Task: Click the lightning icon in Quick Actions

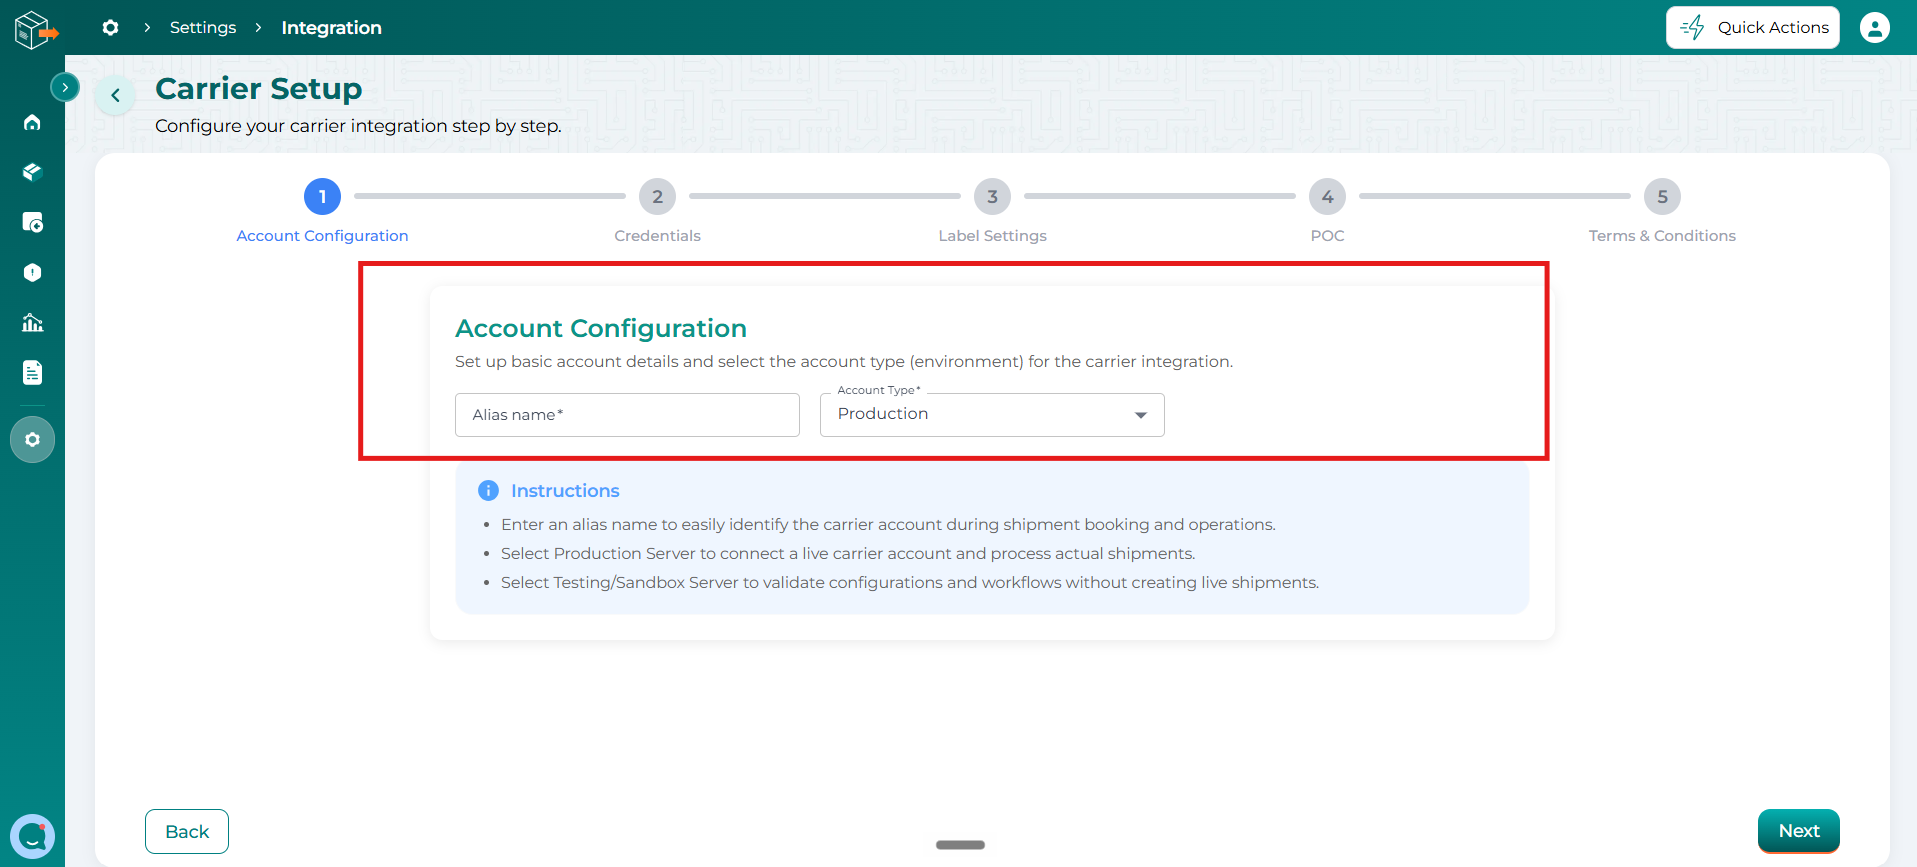Action: point(1692,27)
